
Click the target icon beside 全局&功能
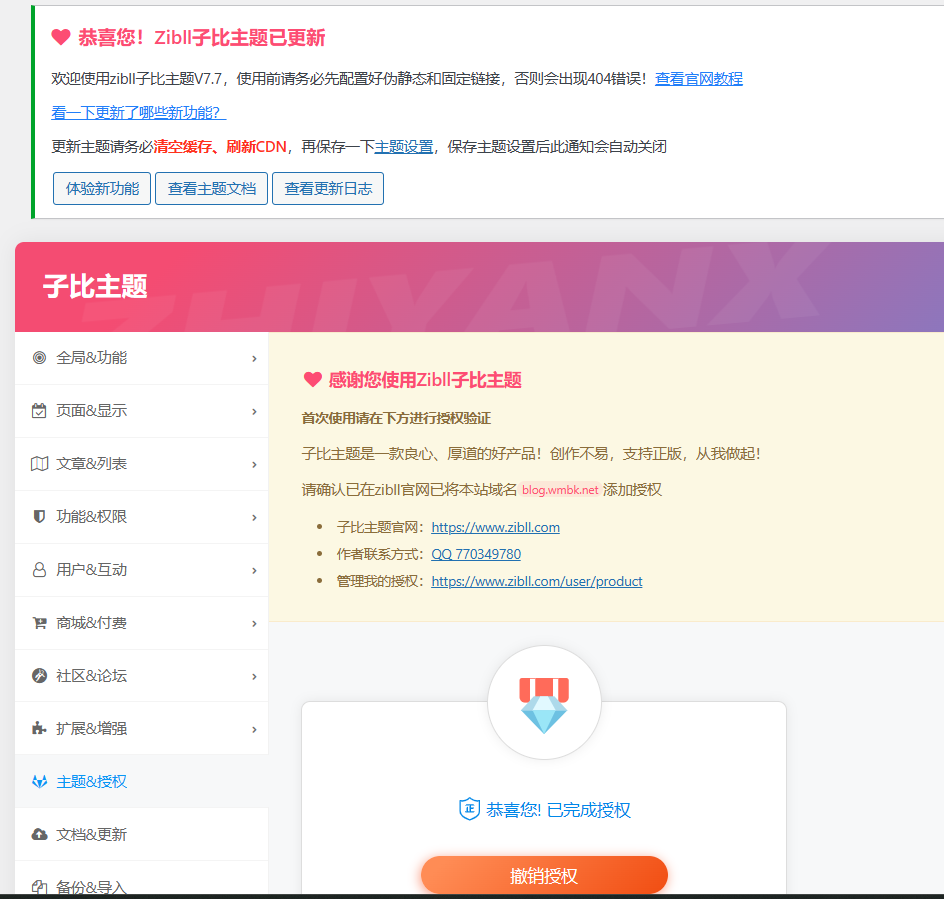pos(39,358)
